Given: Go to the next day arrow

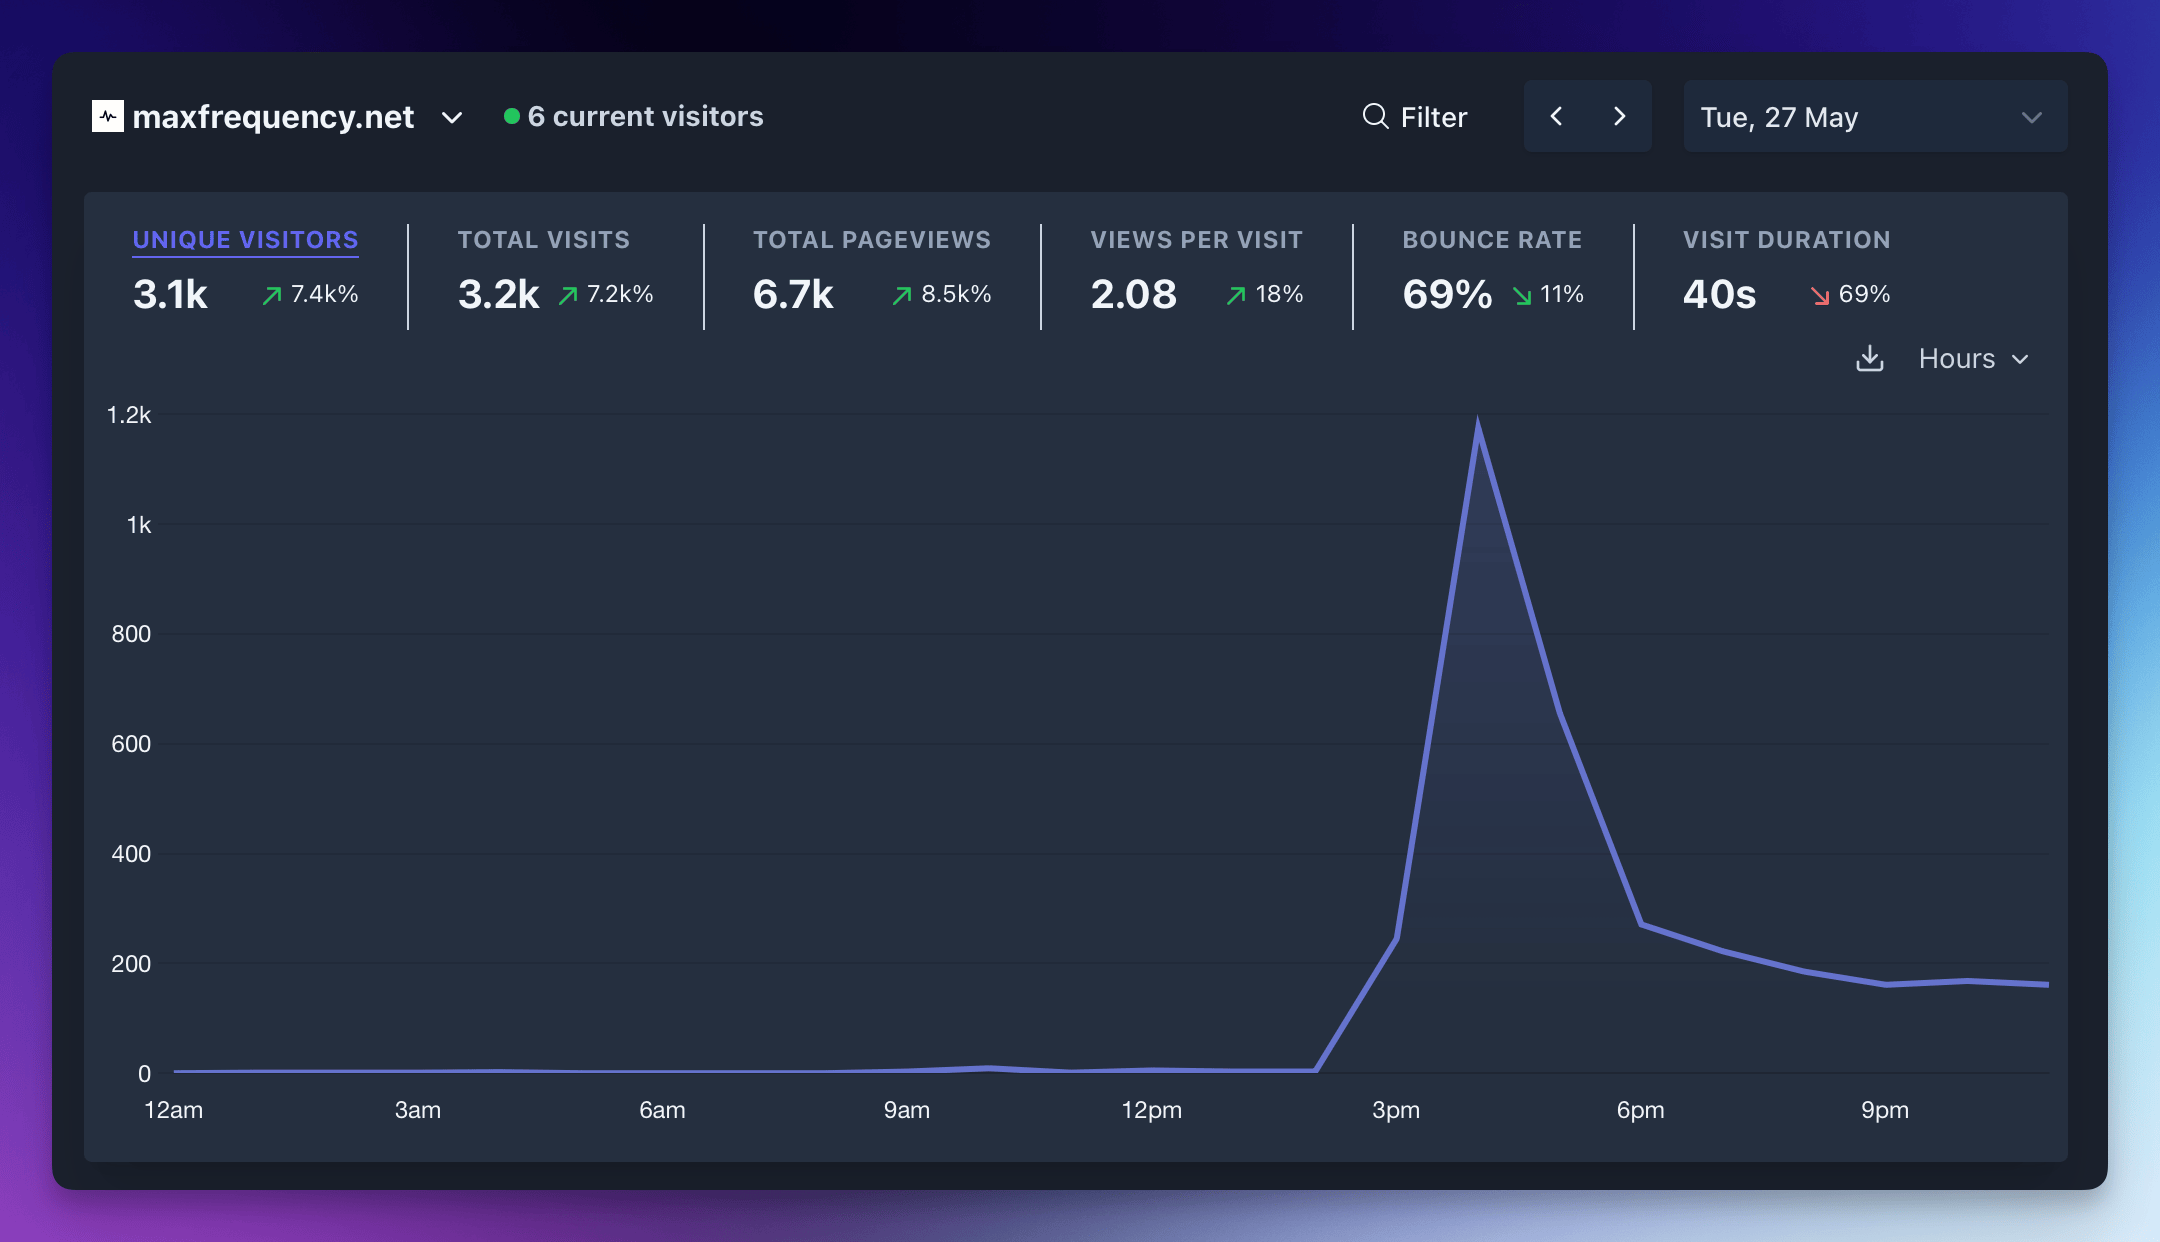Looking at the screenshot, I should 1620,117.
